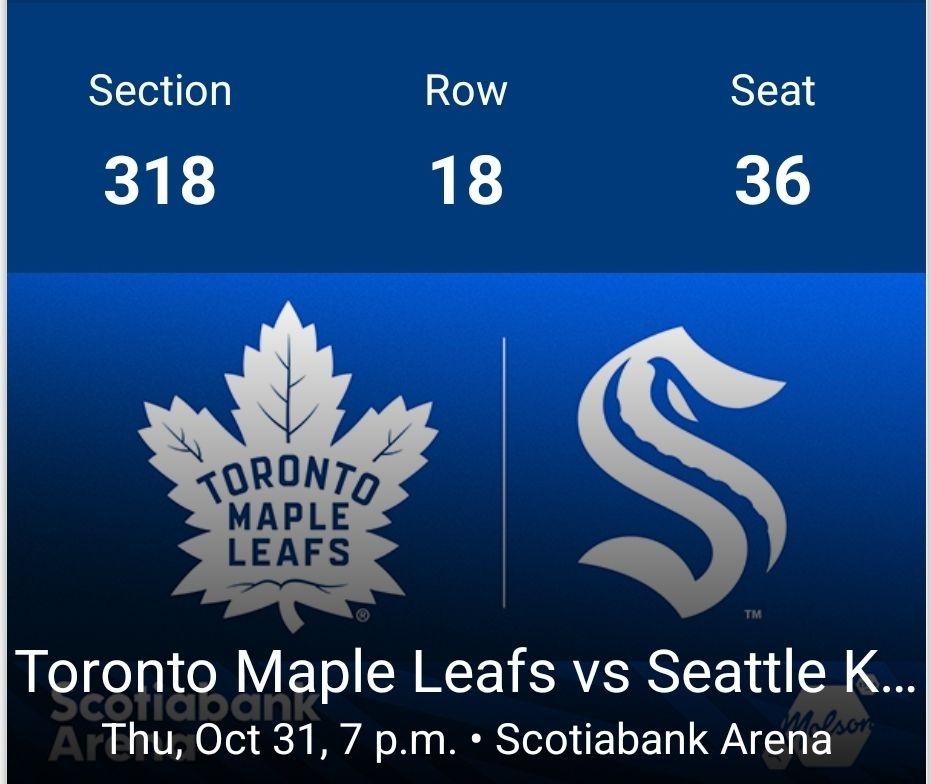Image resolution: width=931 pixels, height=784 pixels.
Task: Select the Seat label
Action: pyautogui.click(x=772, y=91)
